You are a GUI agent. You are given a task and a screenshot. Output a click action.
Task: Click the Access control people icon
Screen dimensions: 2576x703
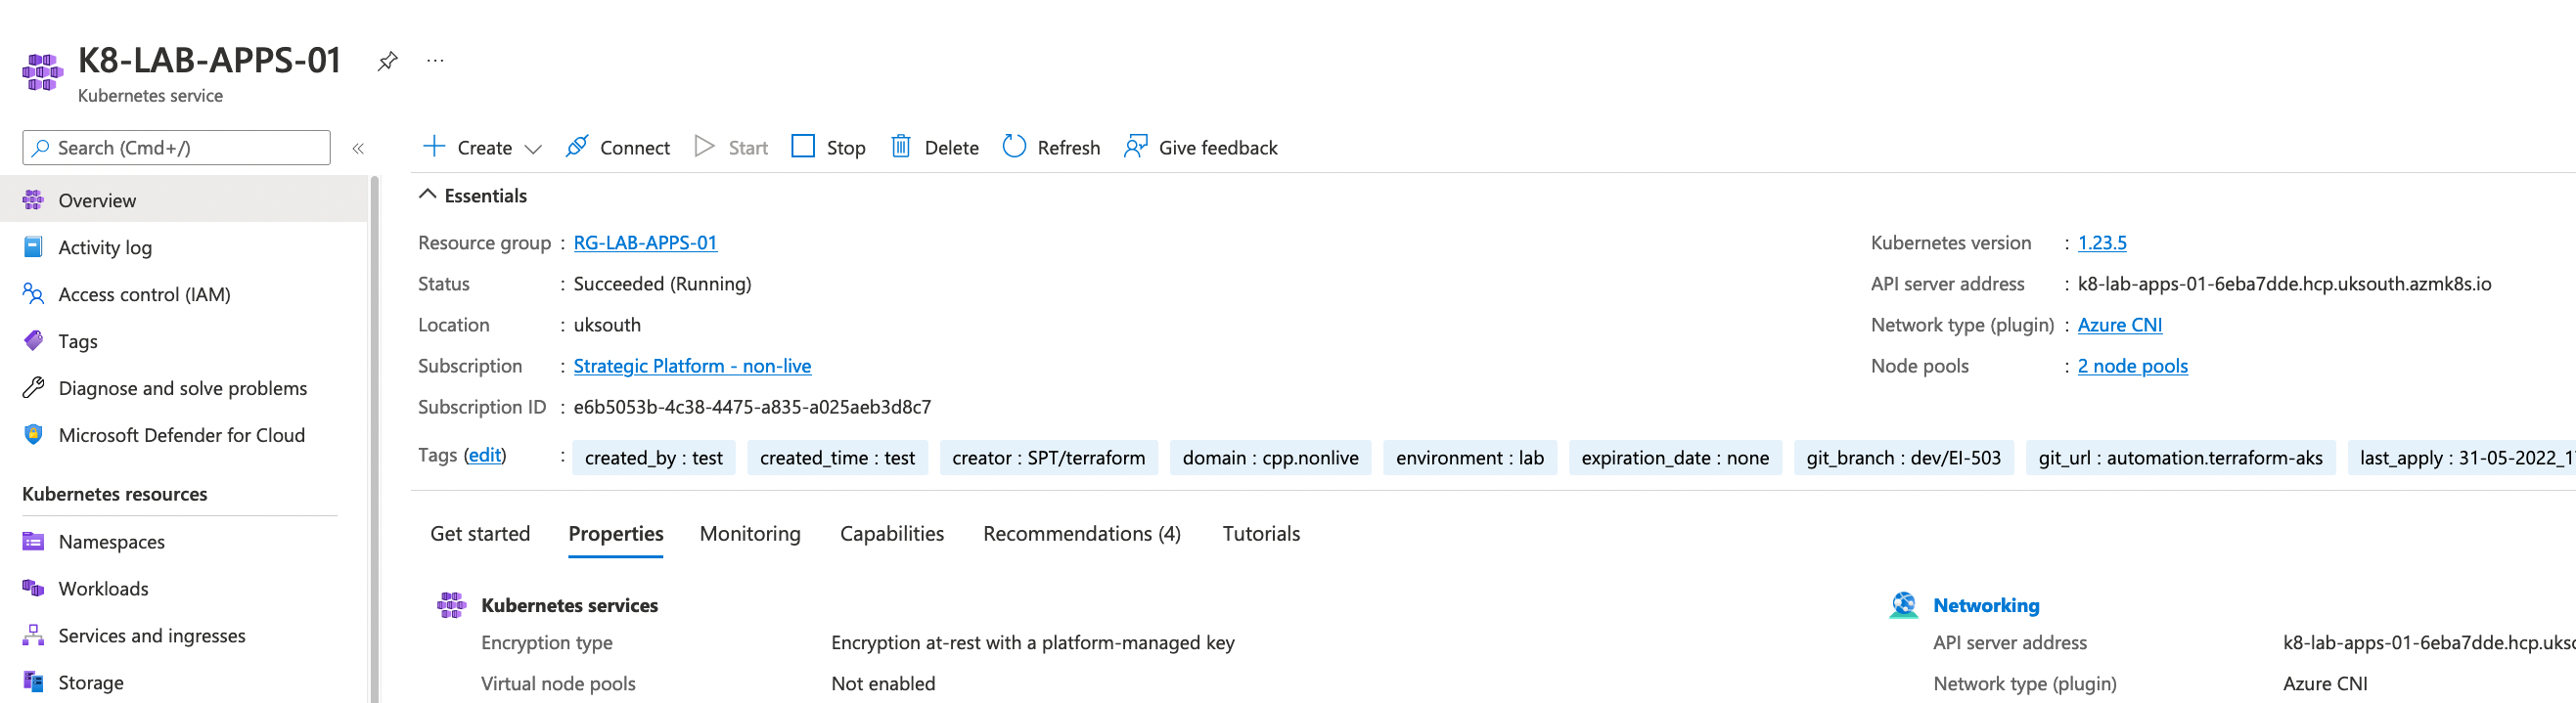tap(33, 294)
